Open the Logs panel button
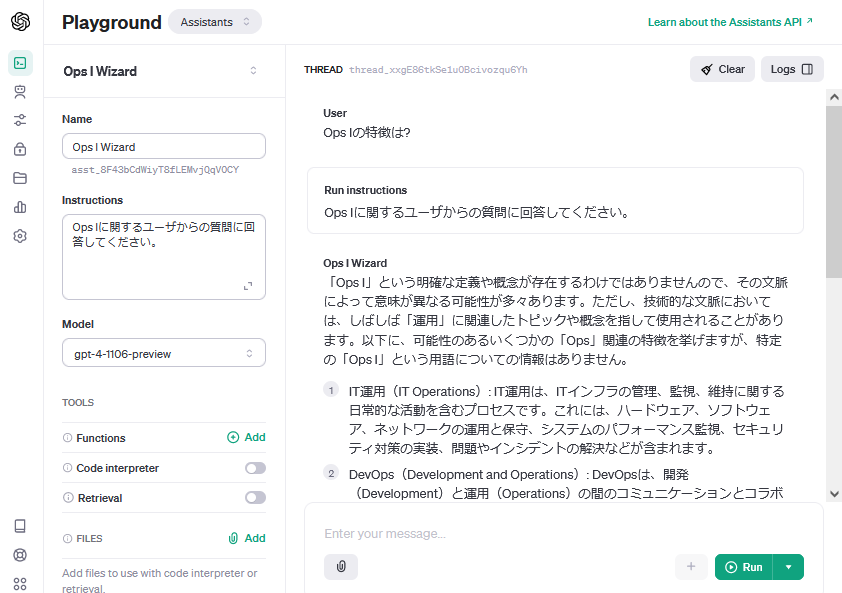The image size is (842, 593). tap(792, 69)
